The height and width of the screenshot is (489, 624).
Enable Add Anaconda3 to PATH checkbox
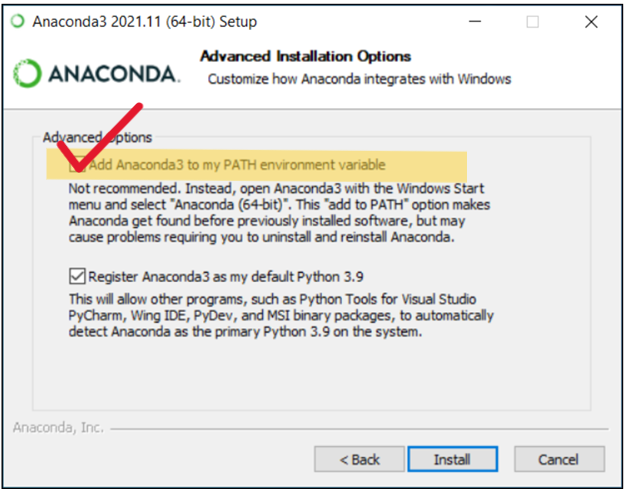(77, 165)
